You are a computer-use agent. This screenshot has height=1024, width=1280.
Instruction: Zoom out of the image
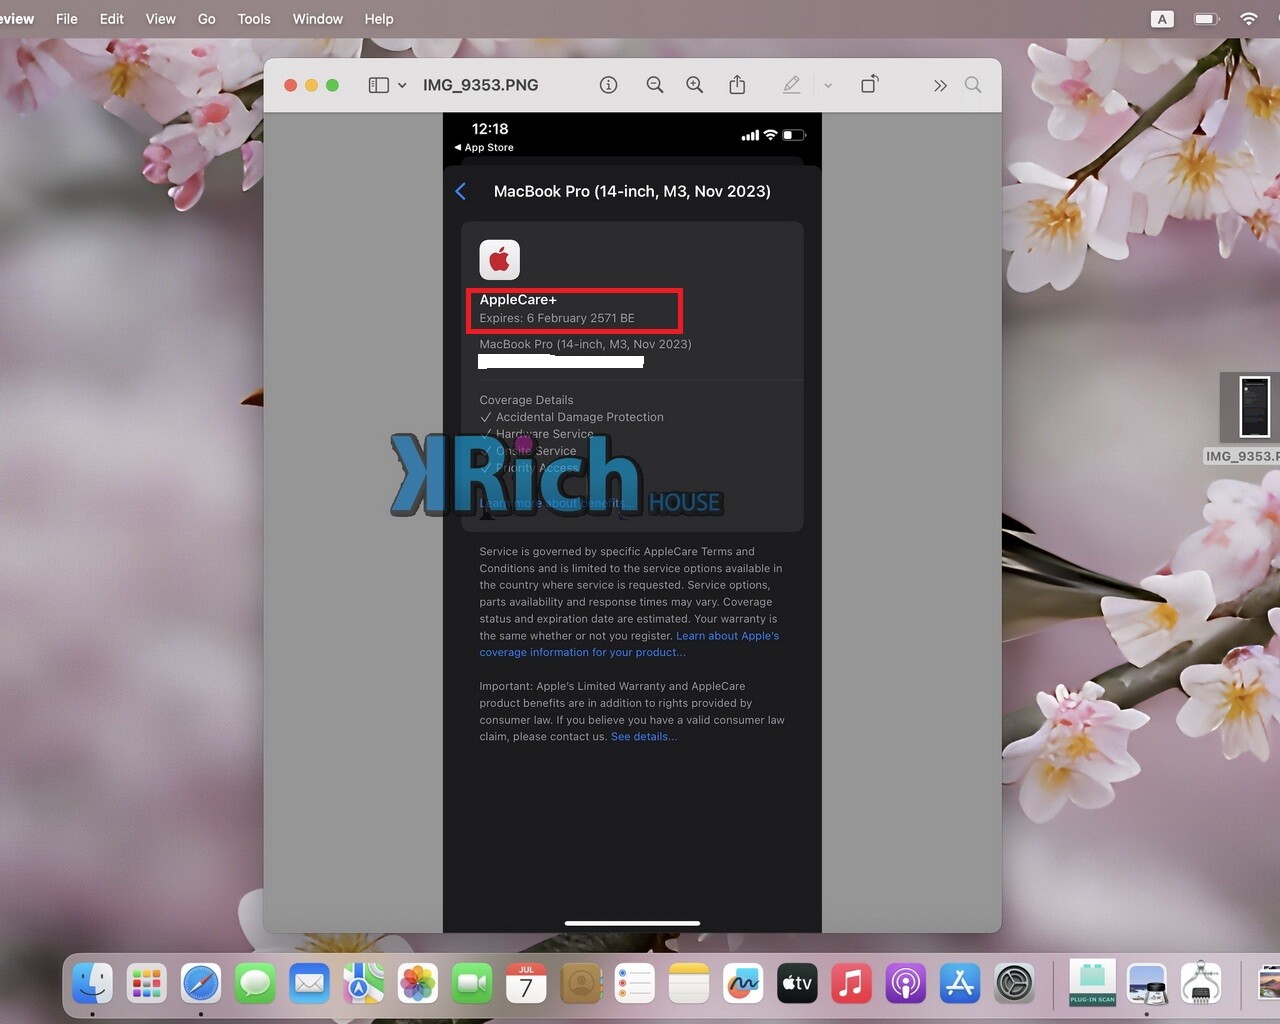[654, 85]
